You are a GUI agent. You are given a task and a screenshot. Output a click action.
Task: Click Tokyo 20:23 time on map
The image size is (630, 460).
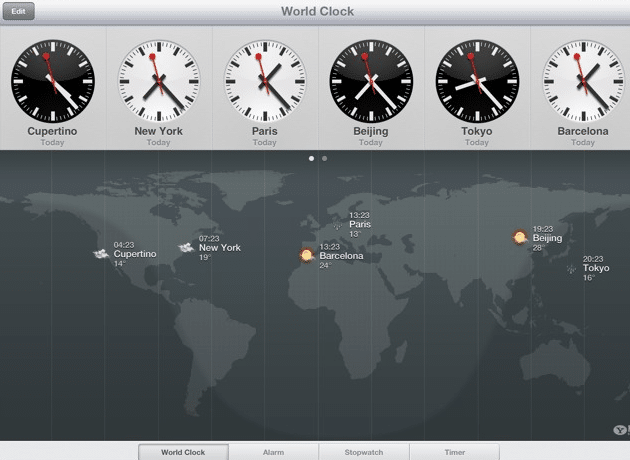pyautogui.click(x=593, y=259)
